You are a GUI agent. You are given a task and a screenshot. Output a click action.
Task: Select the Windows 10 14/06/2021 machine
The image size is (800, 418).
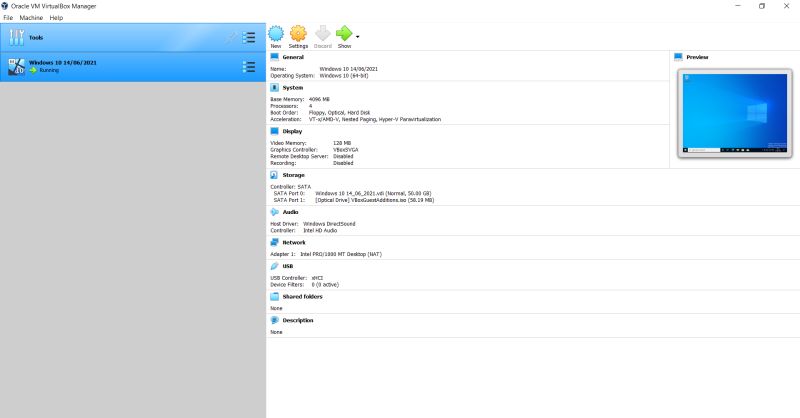click(x=133, y=66)
